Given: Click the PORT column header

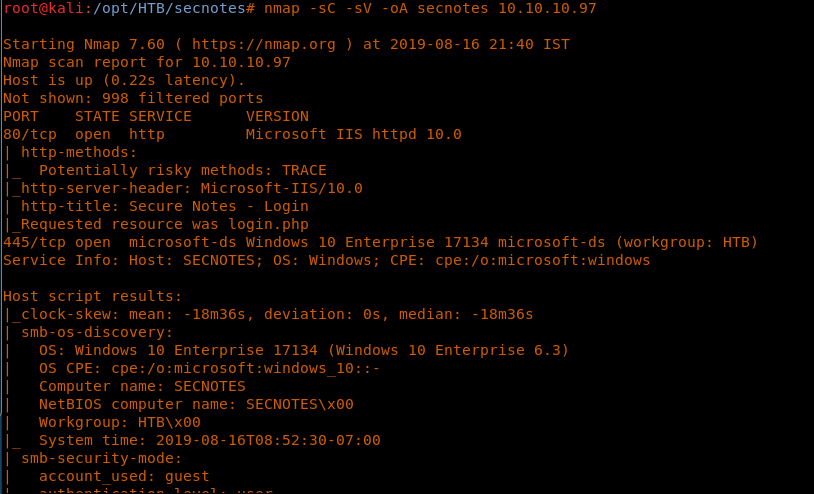Looking at the screenshot, I should click(21, 116).
